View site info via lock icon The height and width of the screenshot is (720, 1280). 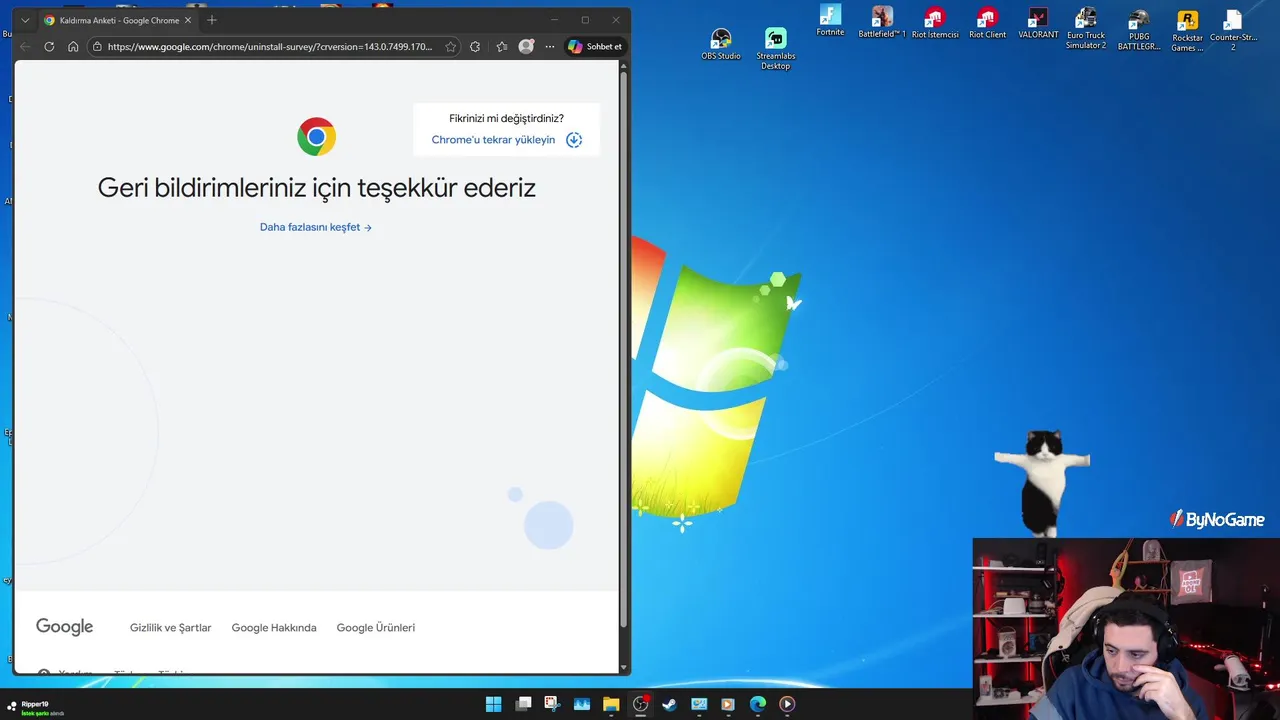tap(97, 46)
